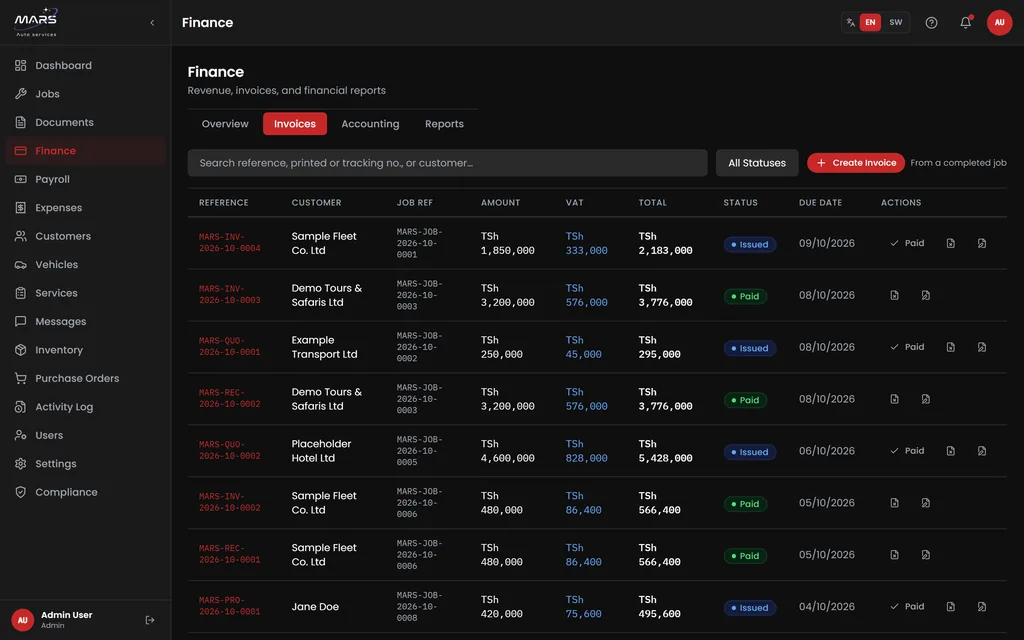Open the notifications bell

[x=965, y=22]
